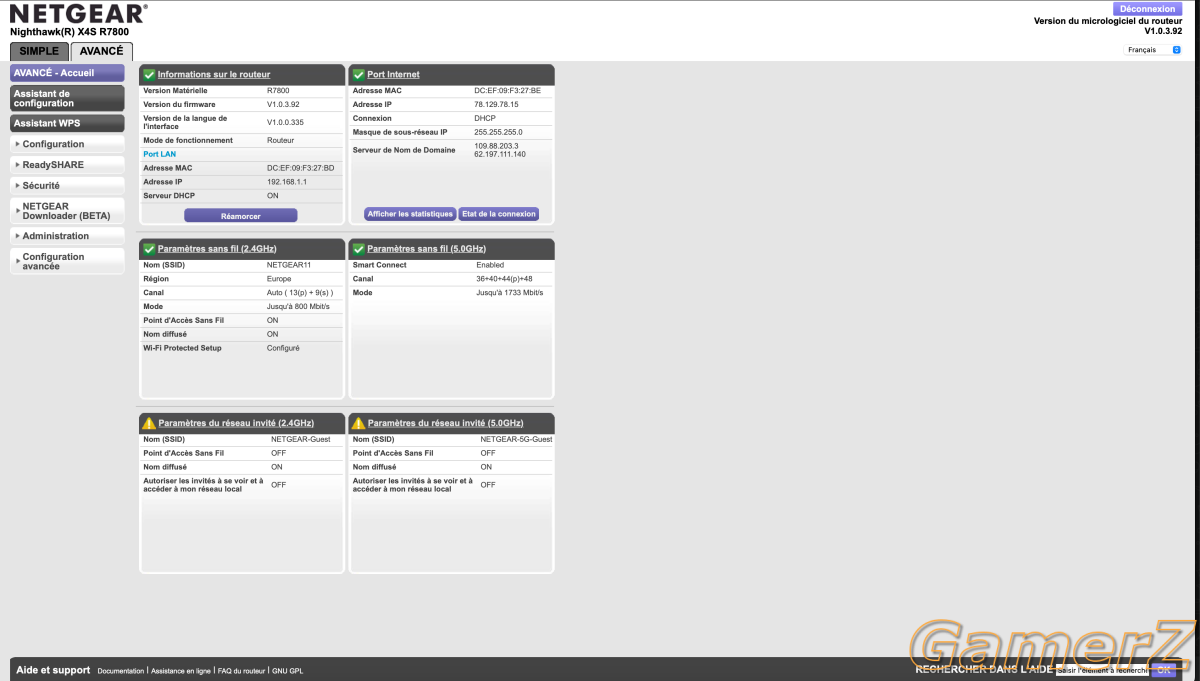The image size is (1200, 681).
Task: Click channel value 36+40+44(p)+48
Action: (x=505, y=279)
